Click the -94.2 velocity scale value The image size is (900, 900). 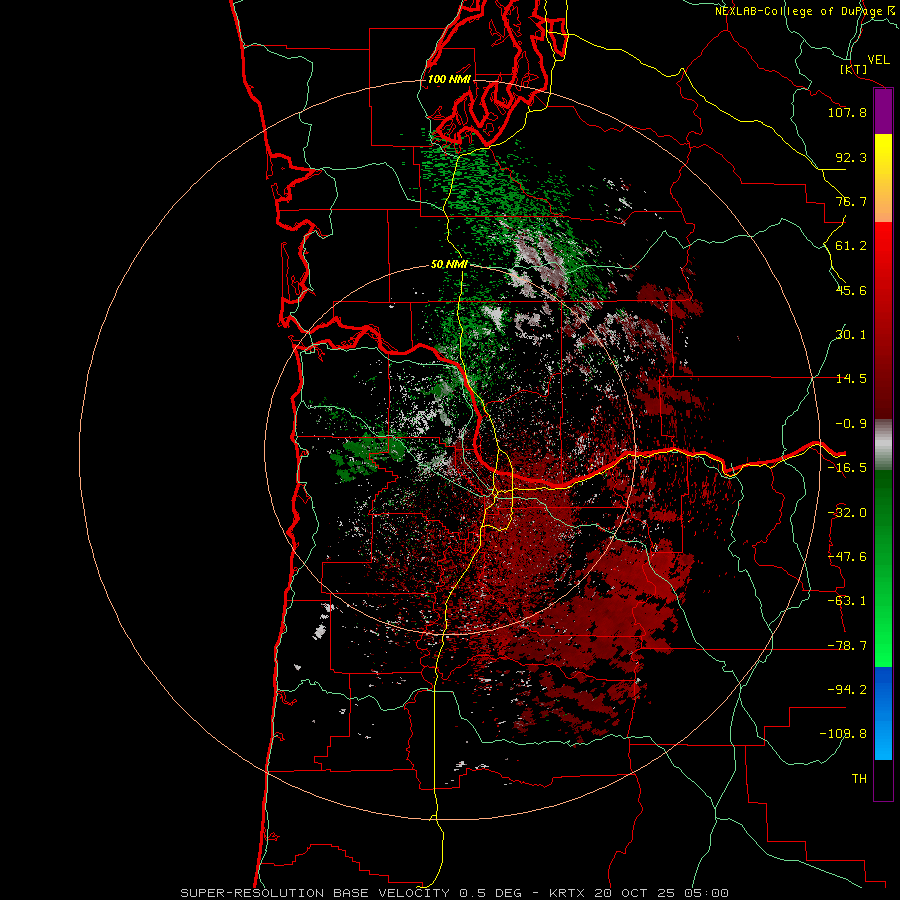pos(847,690)
